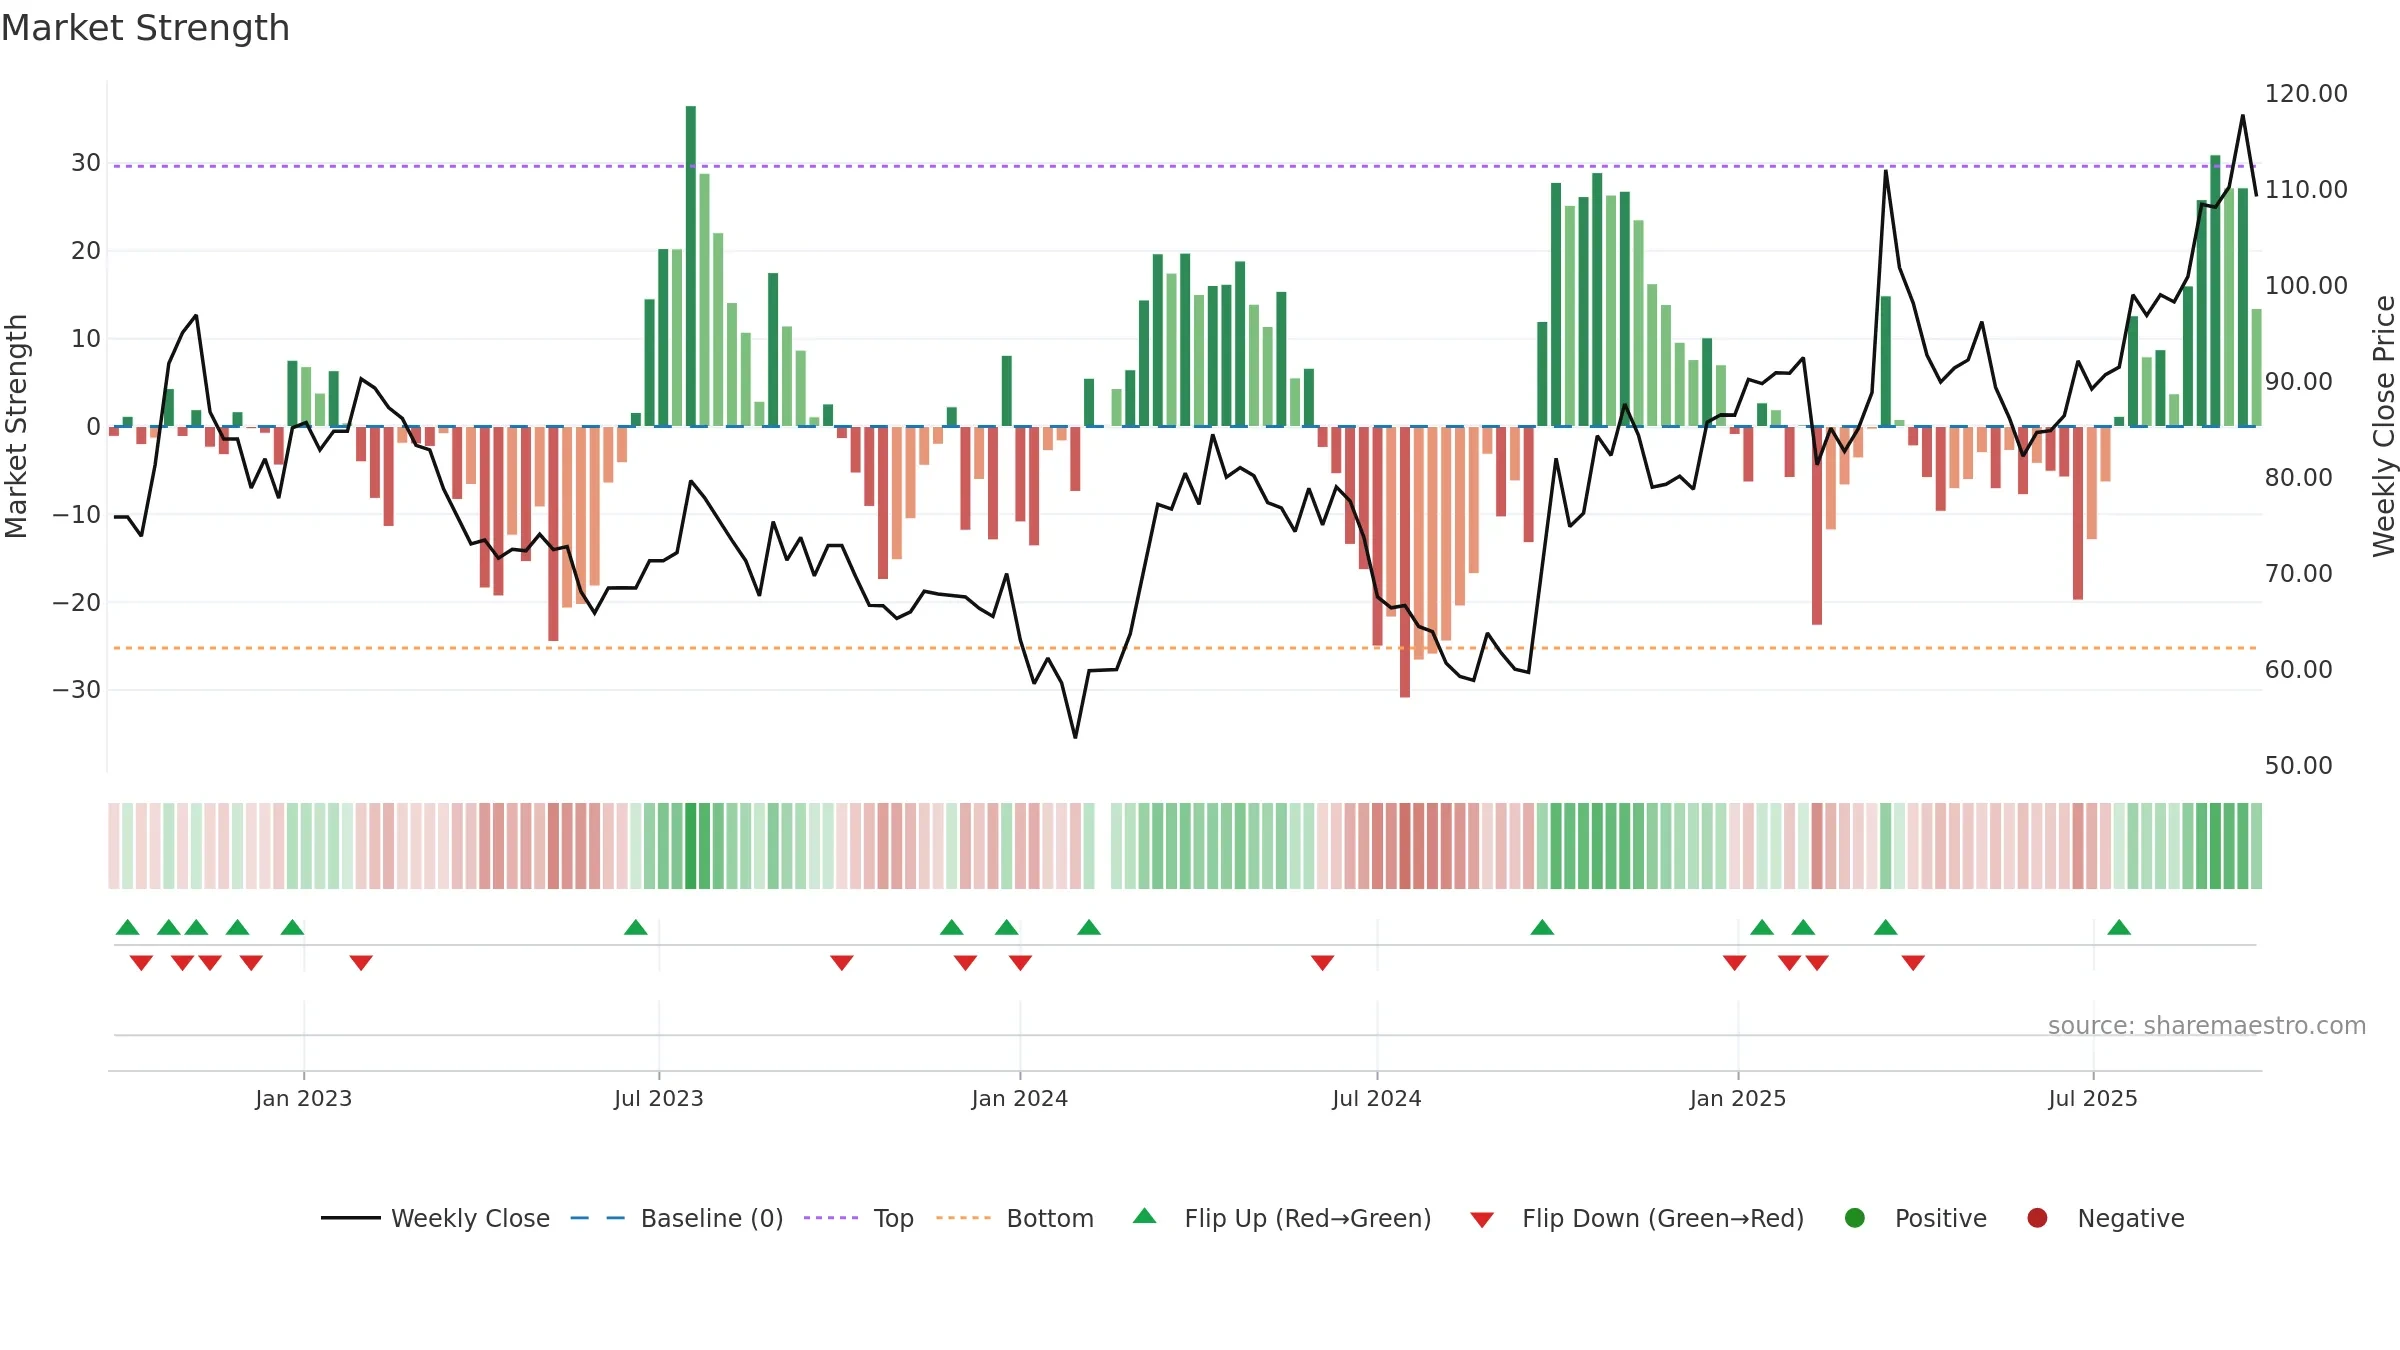
Task: Click the Flip Up marker just before Jul 2023
Action: [635, 927]
